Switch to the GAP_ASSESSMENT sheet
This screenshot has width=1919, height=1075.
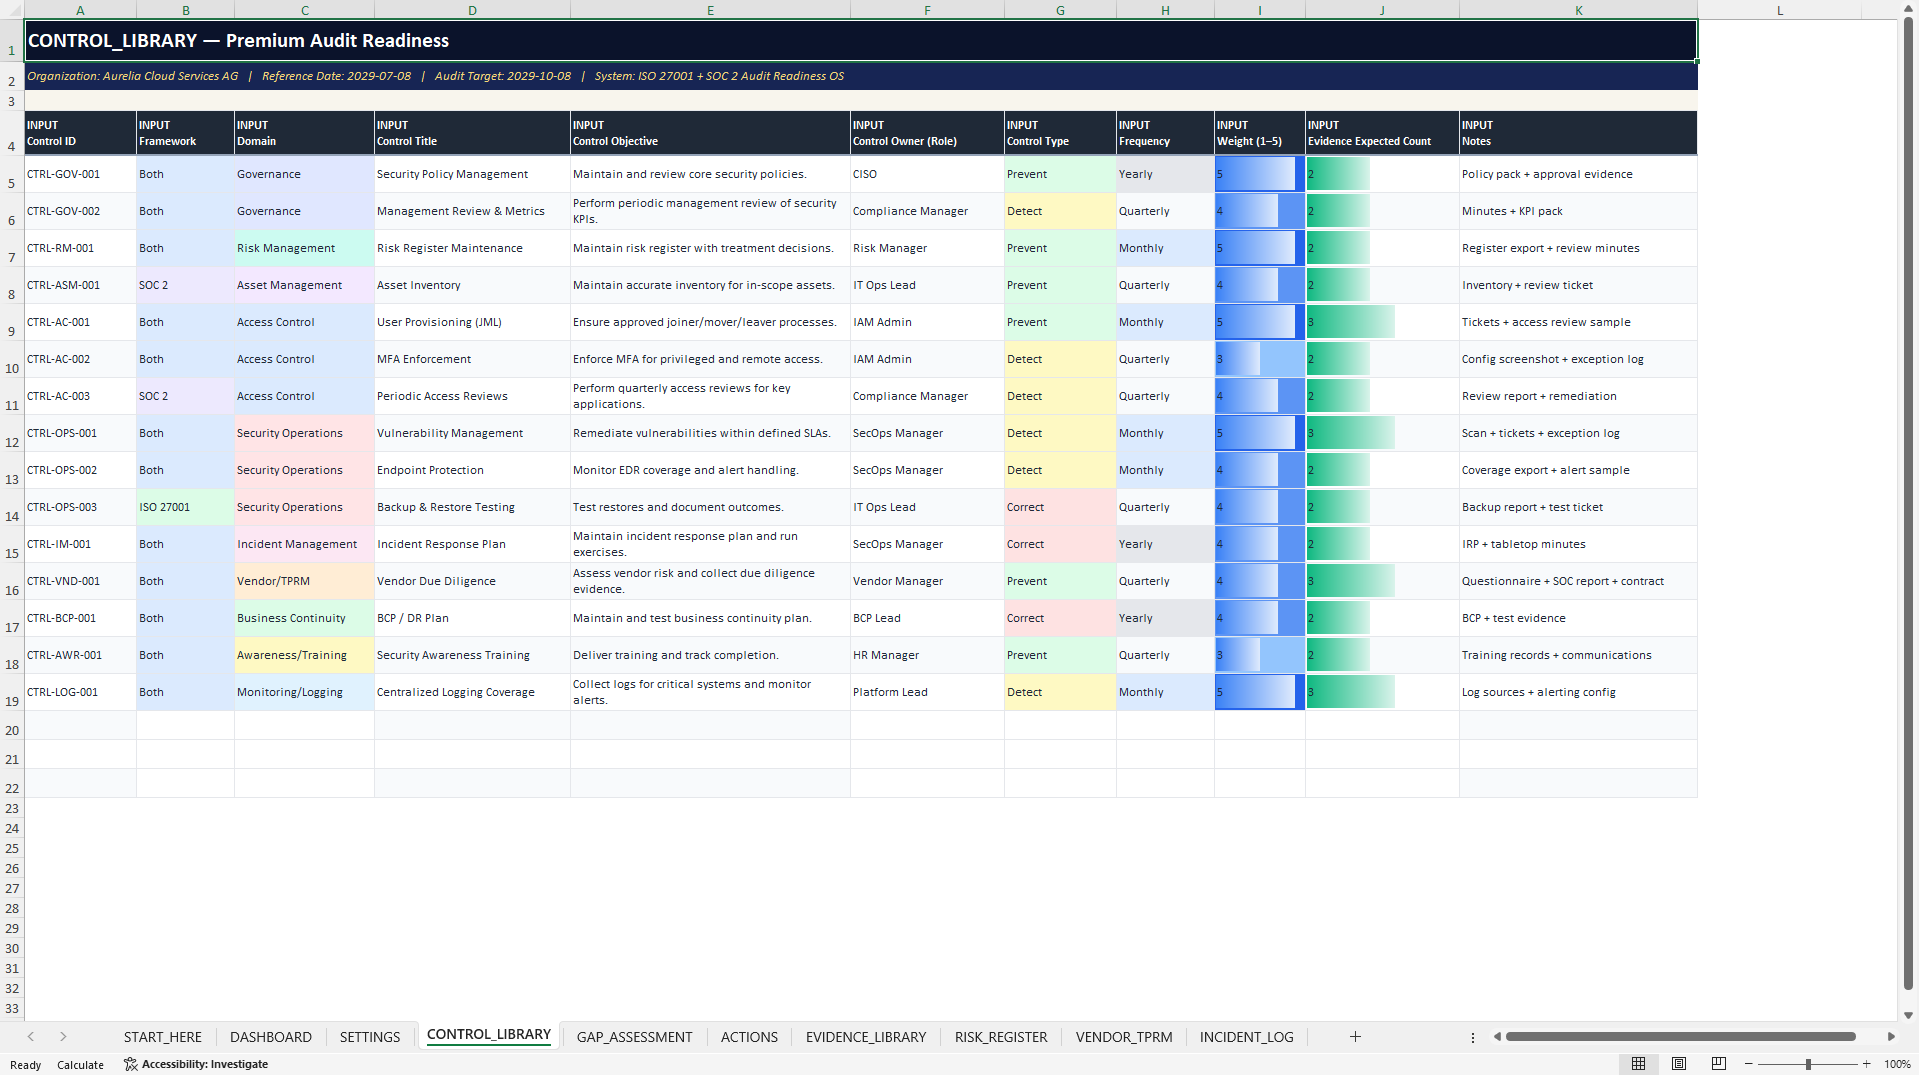(x=635, y=1037)
